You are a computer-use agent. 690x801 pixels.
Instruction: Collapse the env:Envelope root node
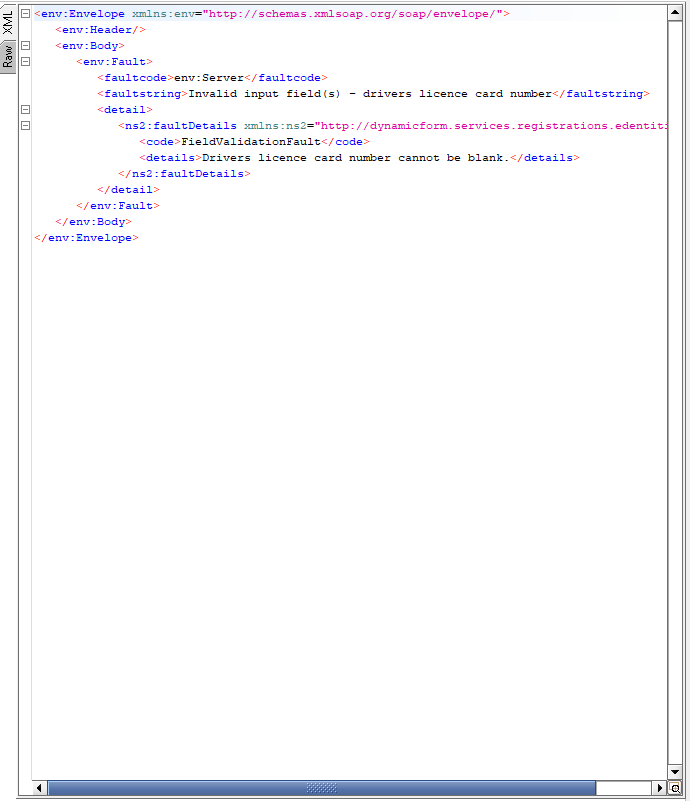pyautogui.click(x=25, y=14)
